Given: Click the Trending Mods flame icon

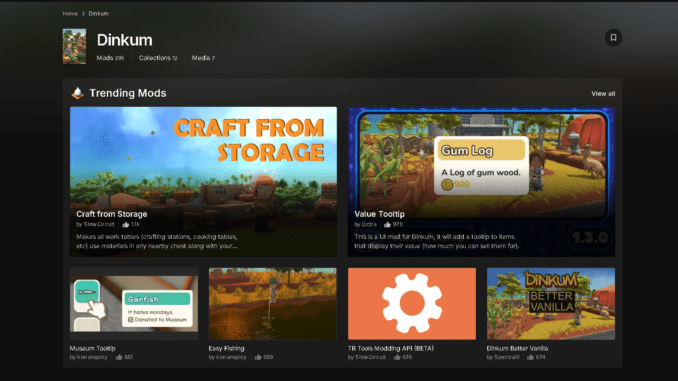Looking at the screenshot, I should tap(77, 93).
